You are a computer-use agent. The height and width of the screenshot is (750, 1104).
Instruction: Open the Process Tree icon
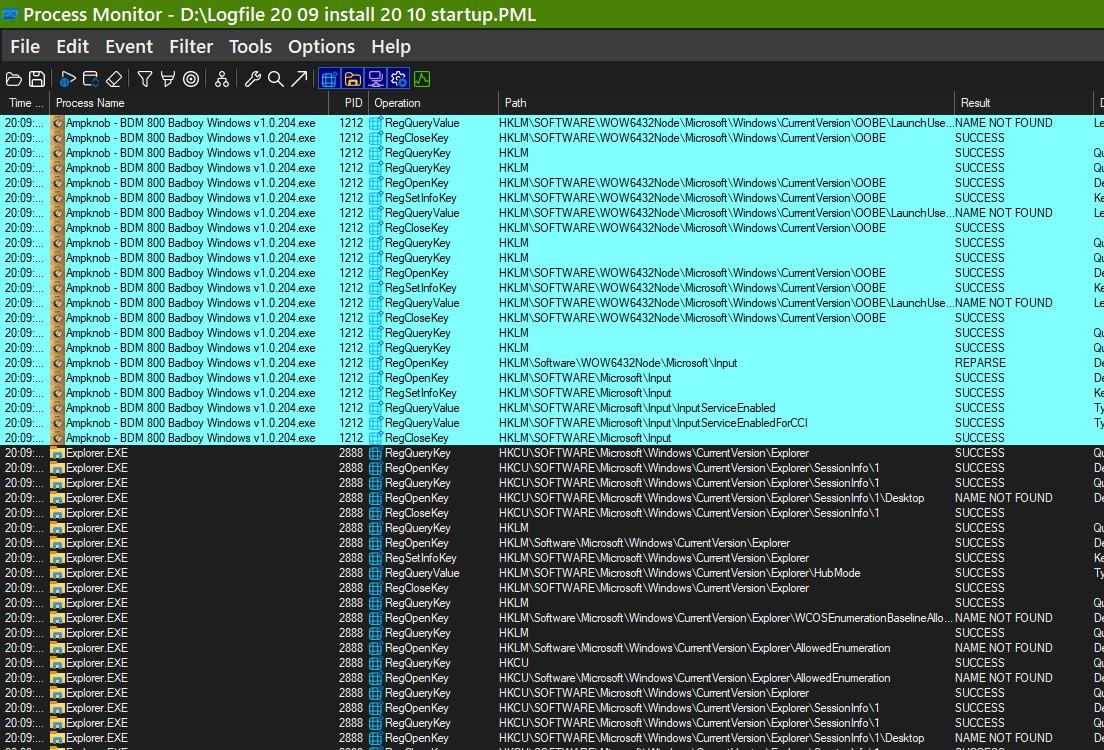[x=222, y=79]
